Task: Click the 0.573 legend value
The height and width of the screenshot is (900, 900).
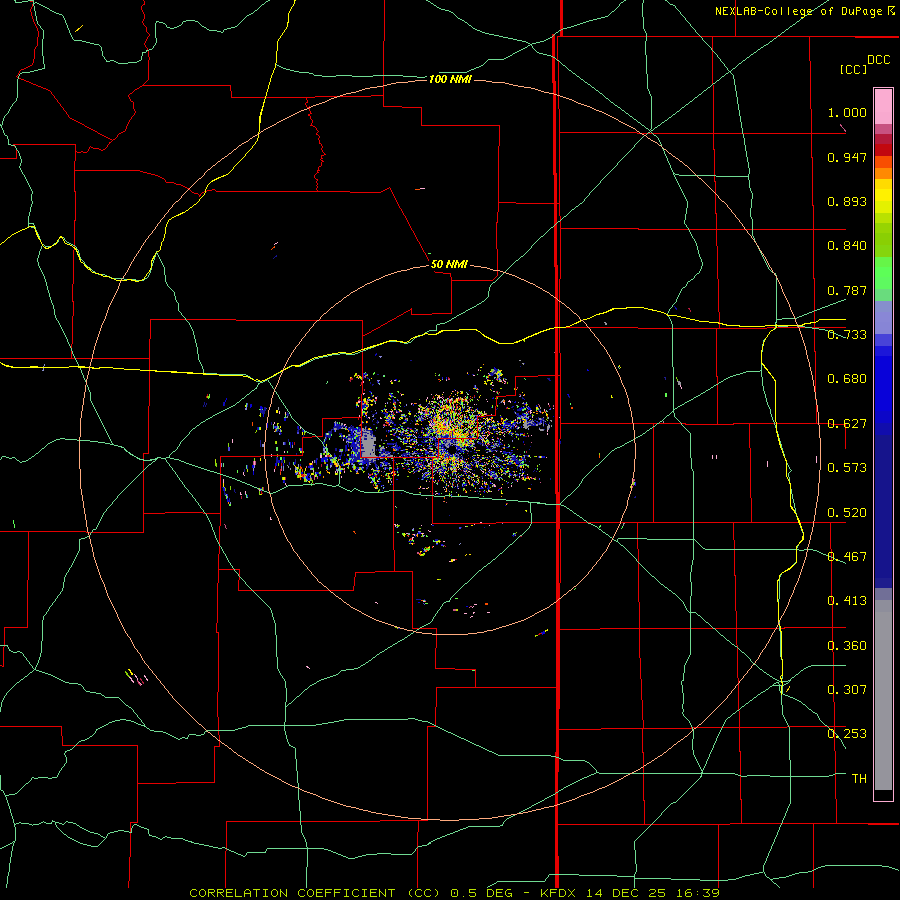Action: (x=847, y=468)
